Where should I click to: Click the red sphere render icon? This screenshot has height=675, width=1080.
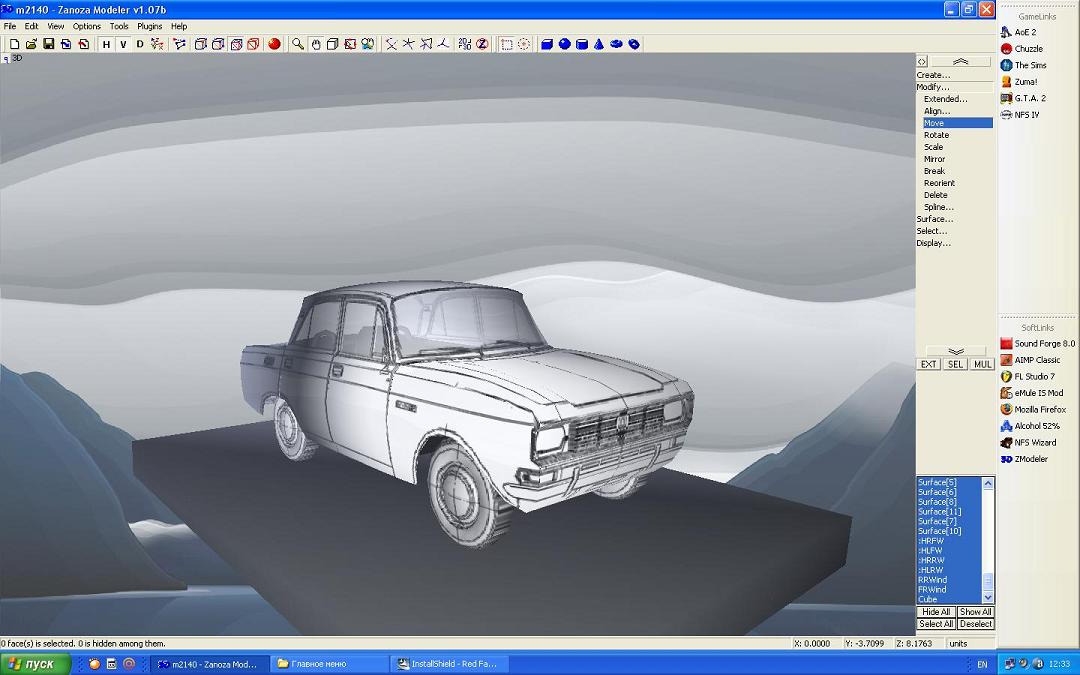[x=274, y=44]
